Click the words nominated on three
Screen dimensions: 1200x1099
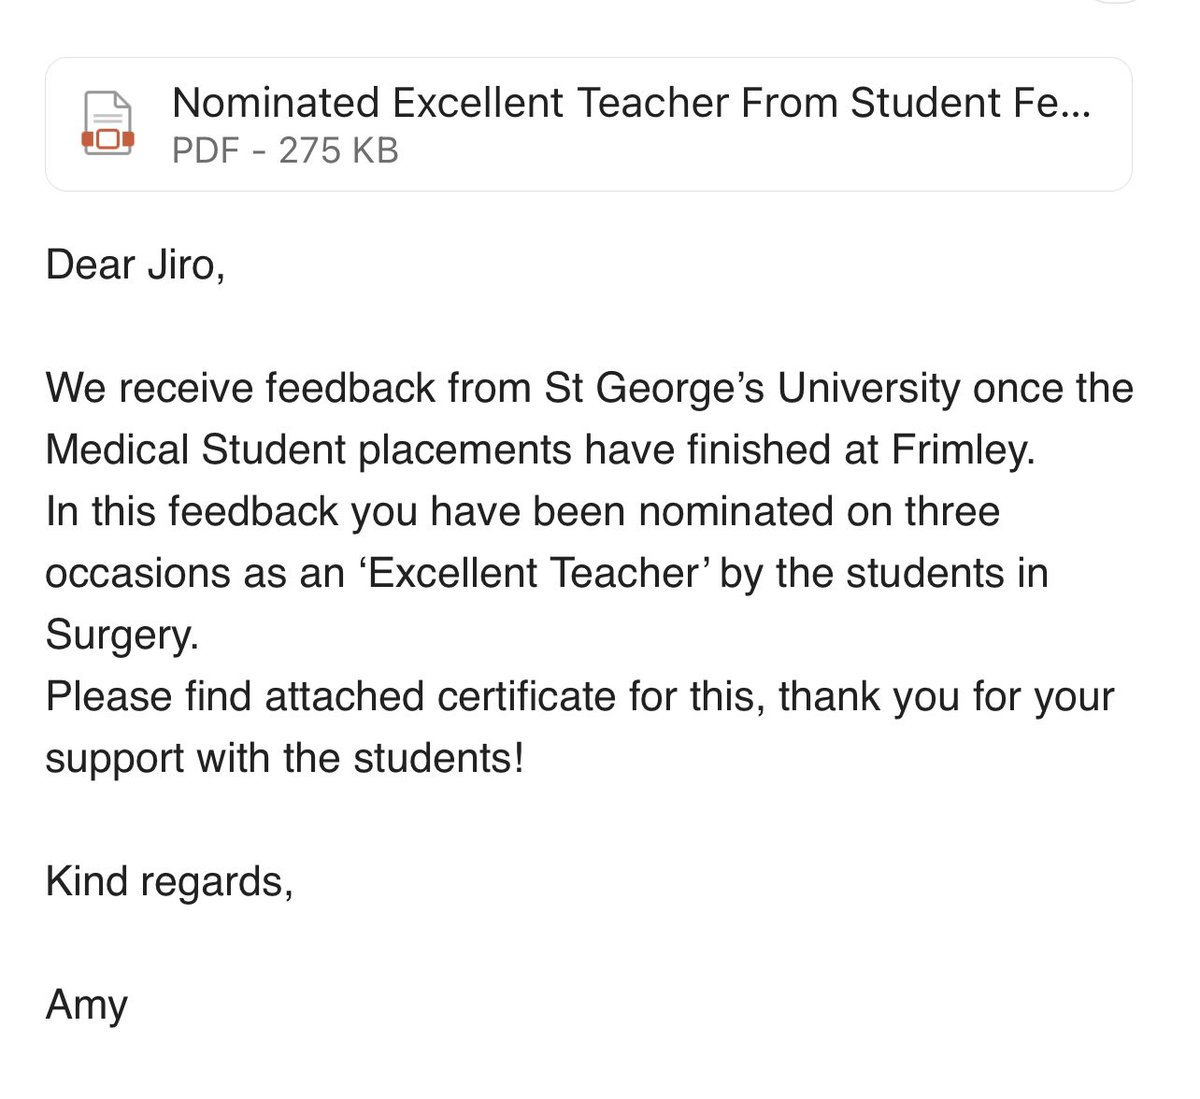[819, 512]
